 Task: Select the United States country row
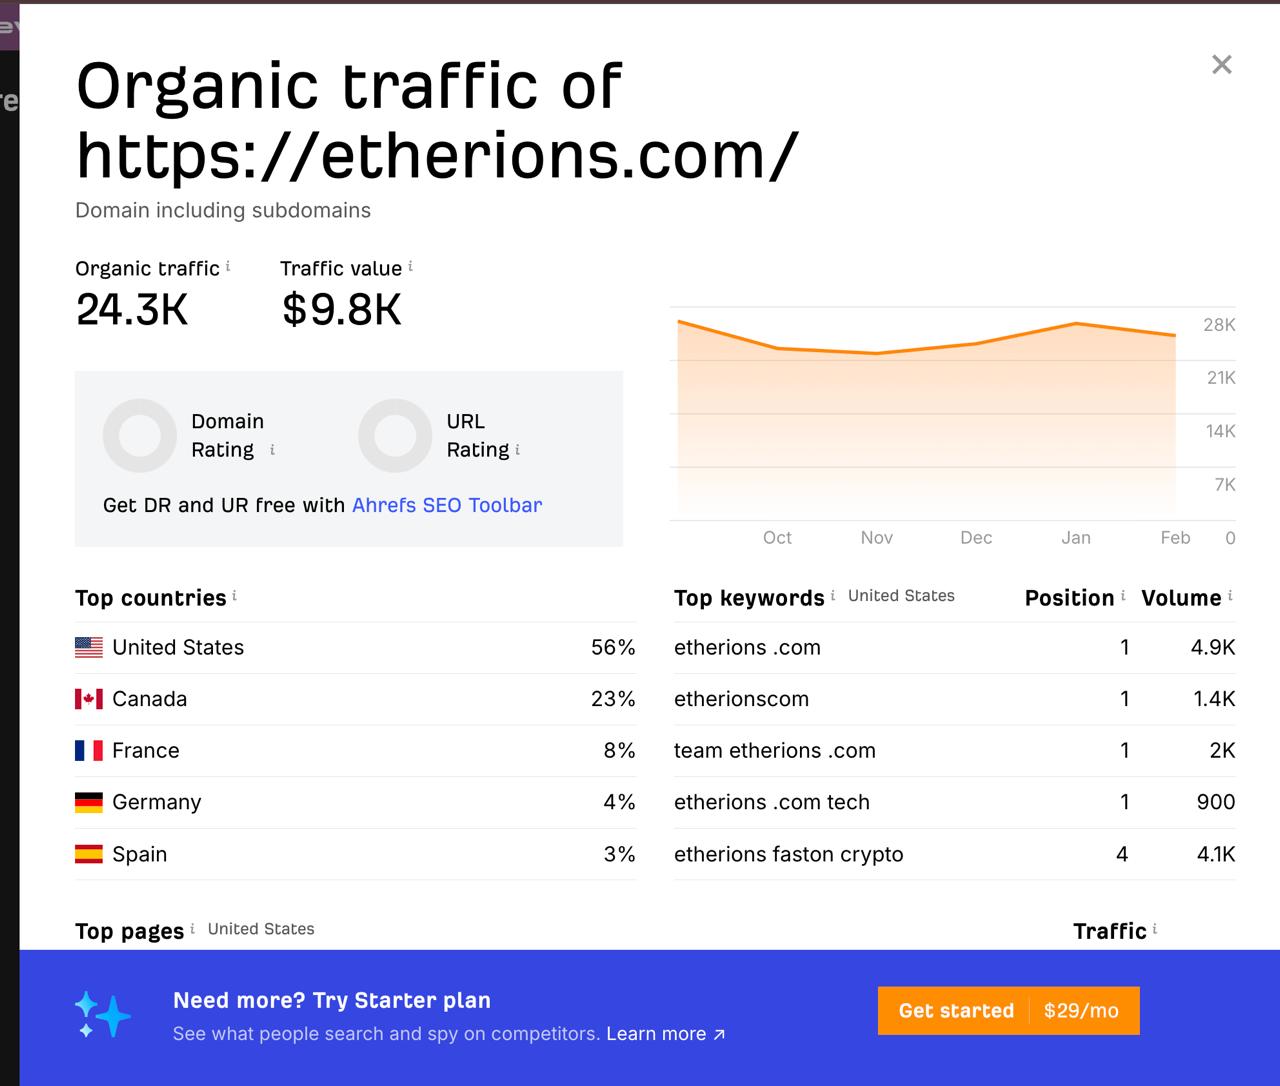point(355,647)
